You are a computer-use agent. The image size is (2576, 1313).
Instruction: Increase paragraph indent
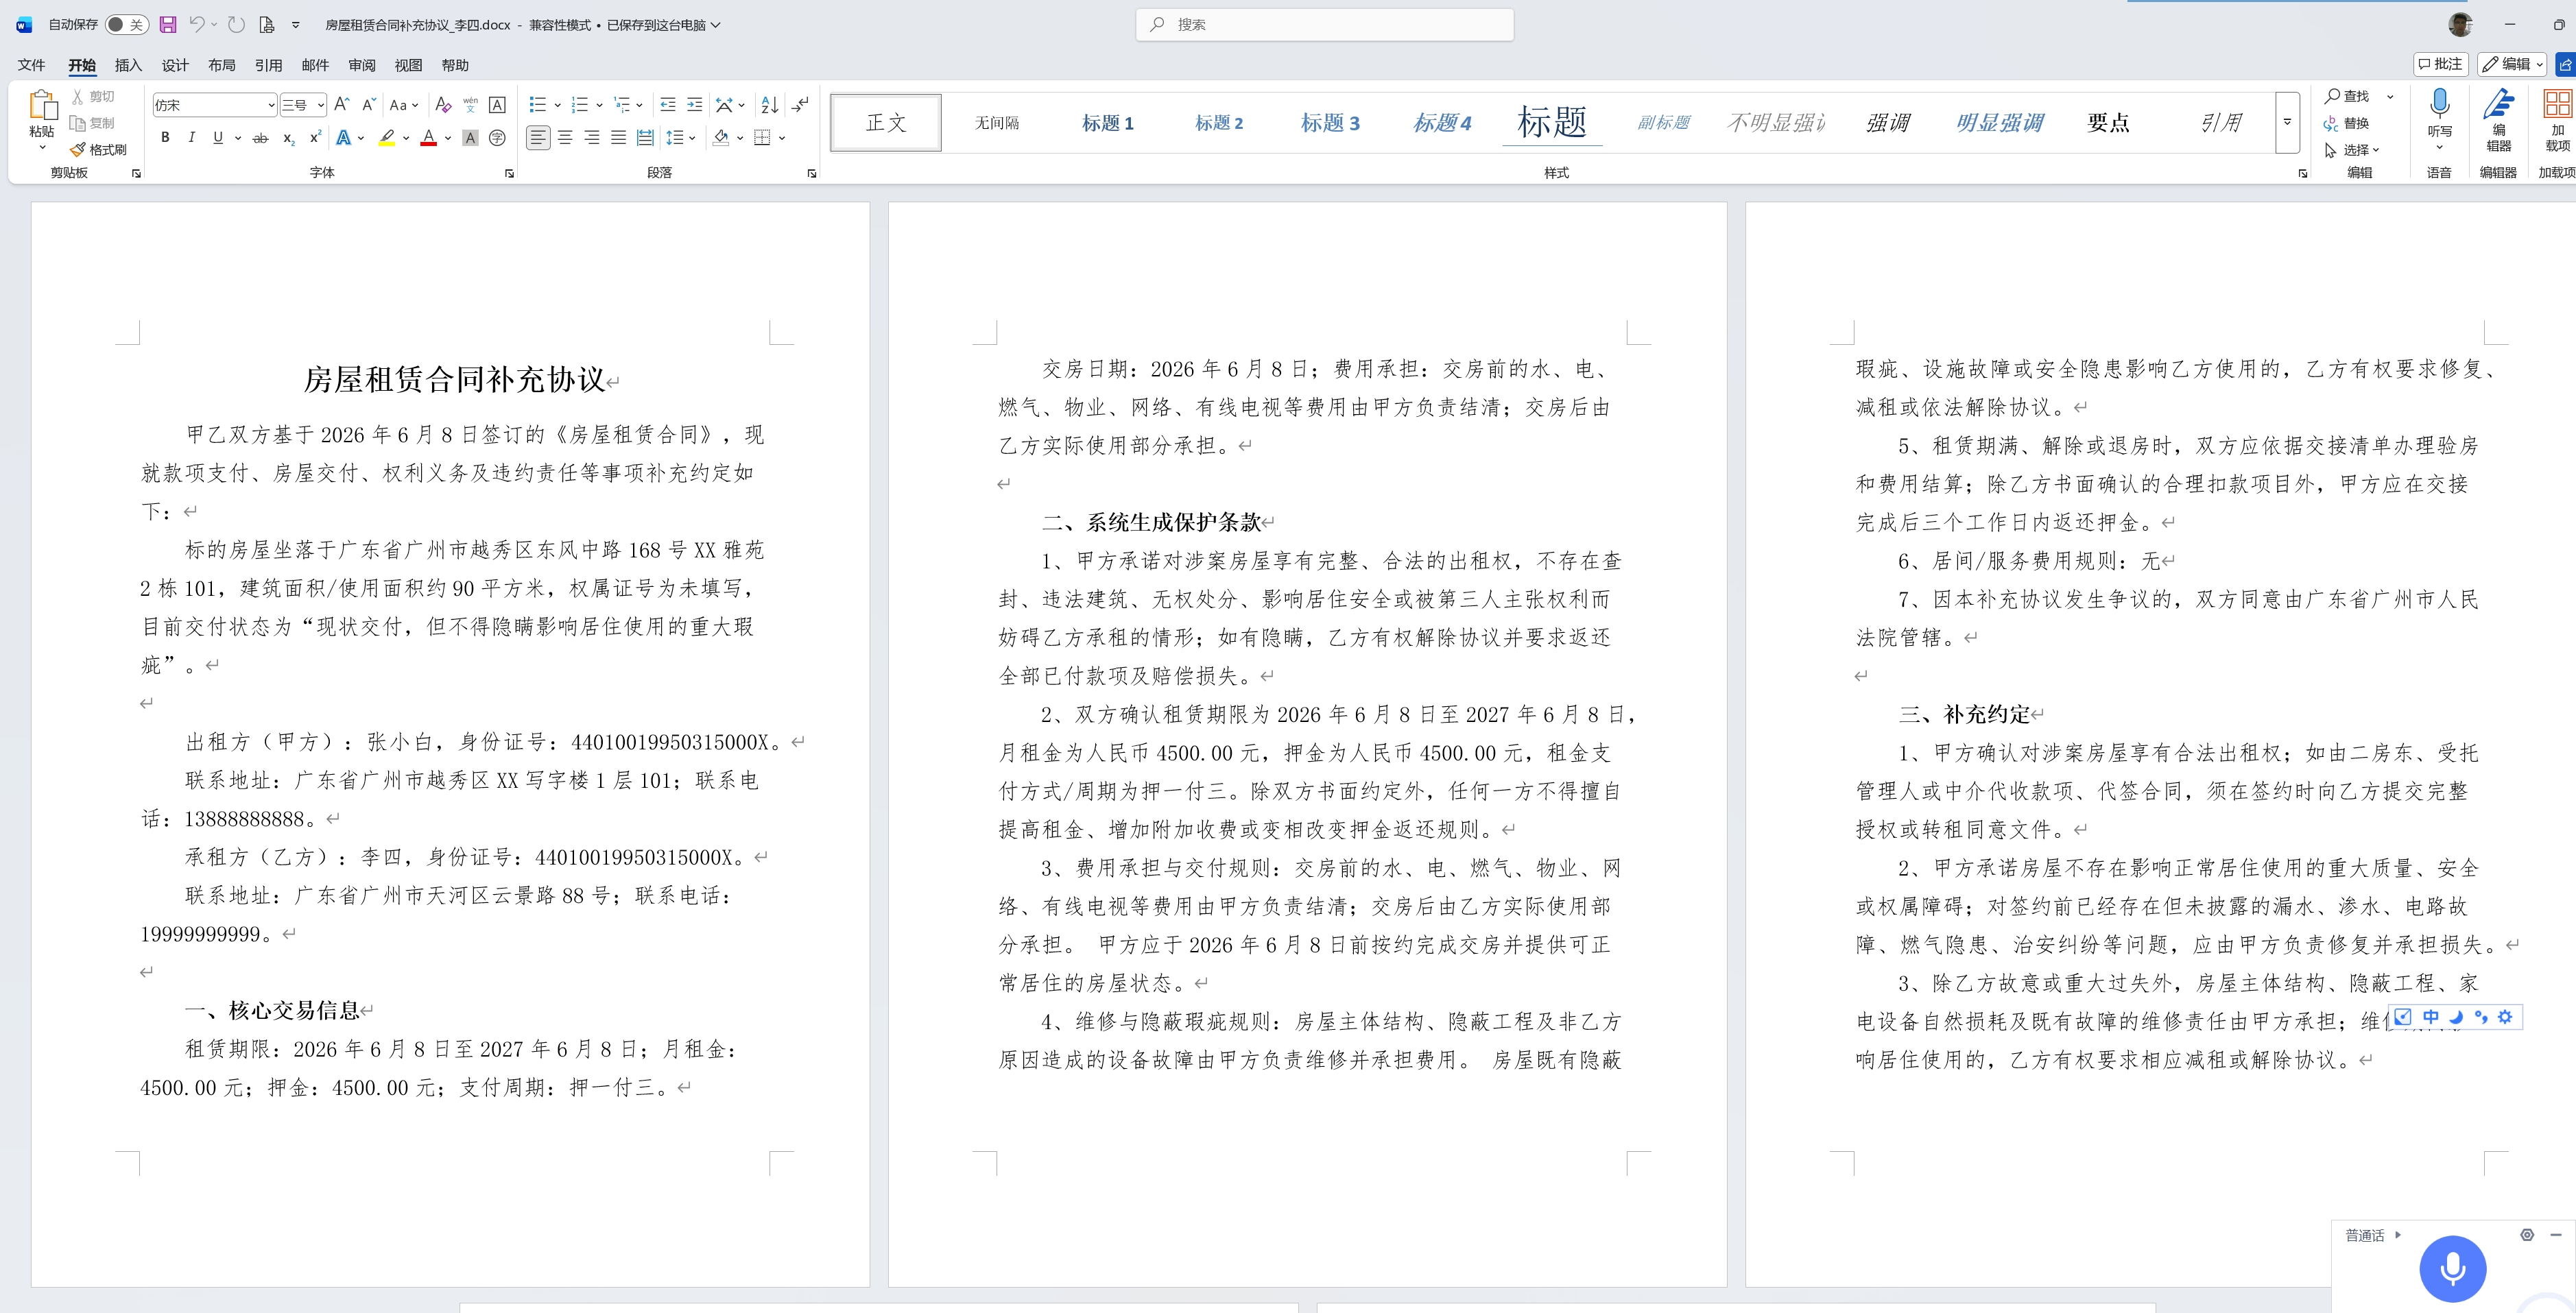[695, 105]
